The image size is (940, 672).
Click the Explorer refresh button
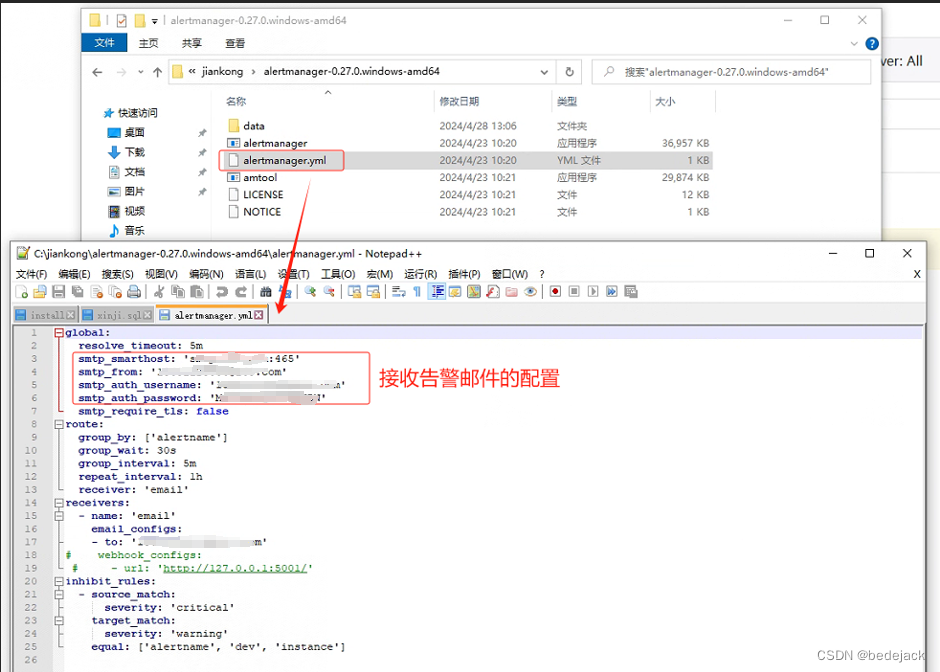[x=569, y=72]
